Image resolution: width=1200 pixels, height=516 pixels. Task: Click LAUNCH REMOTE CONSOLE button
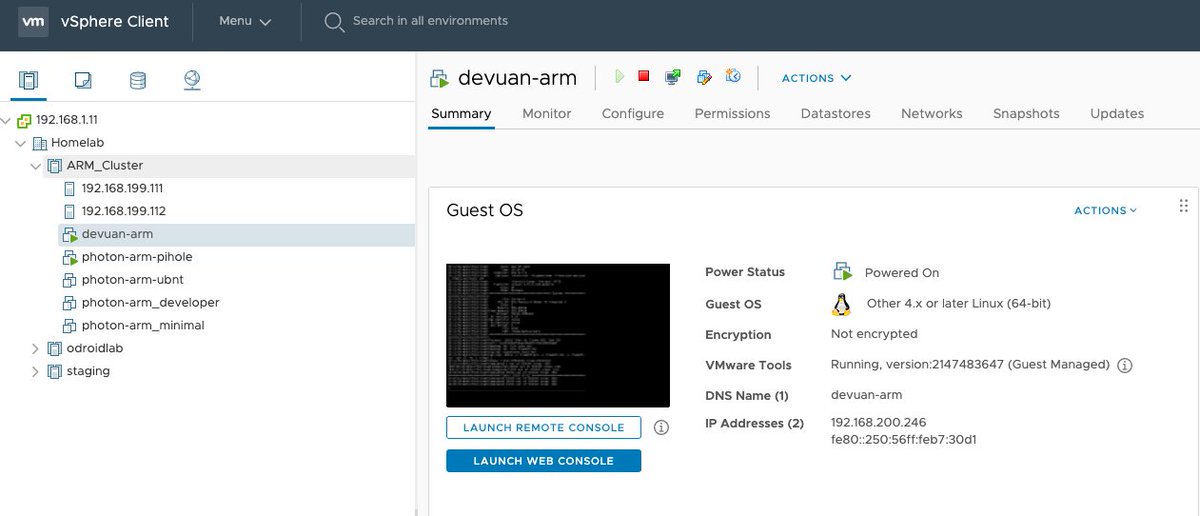tap(543, 427)
